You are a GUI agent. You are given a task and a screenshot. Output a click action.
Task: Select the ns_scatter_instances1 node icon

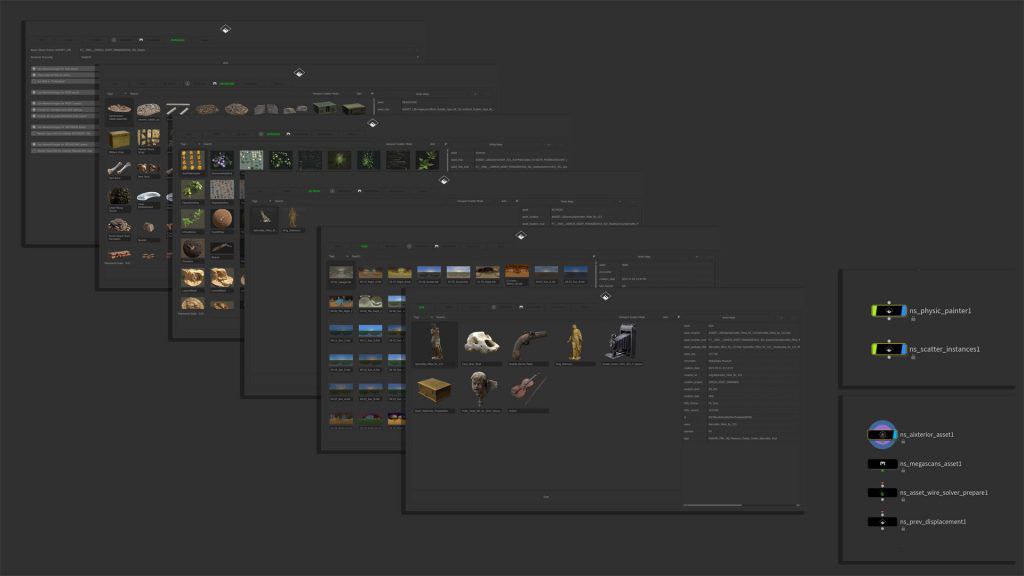(889, 349)
